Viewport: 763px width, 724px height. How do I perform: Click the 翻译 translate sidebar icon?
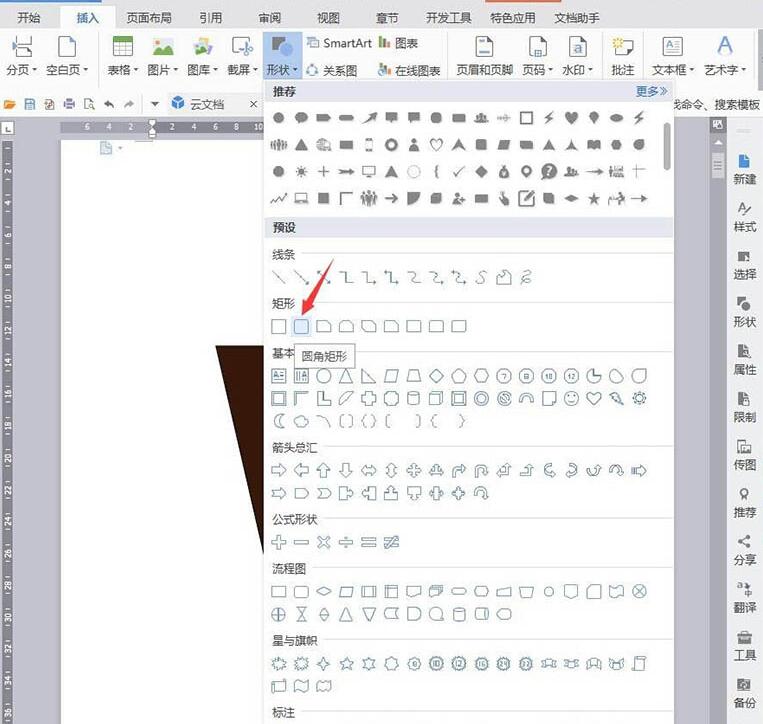click(x=744, y=597)
